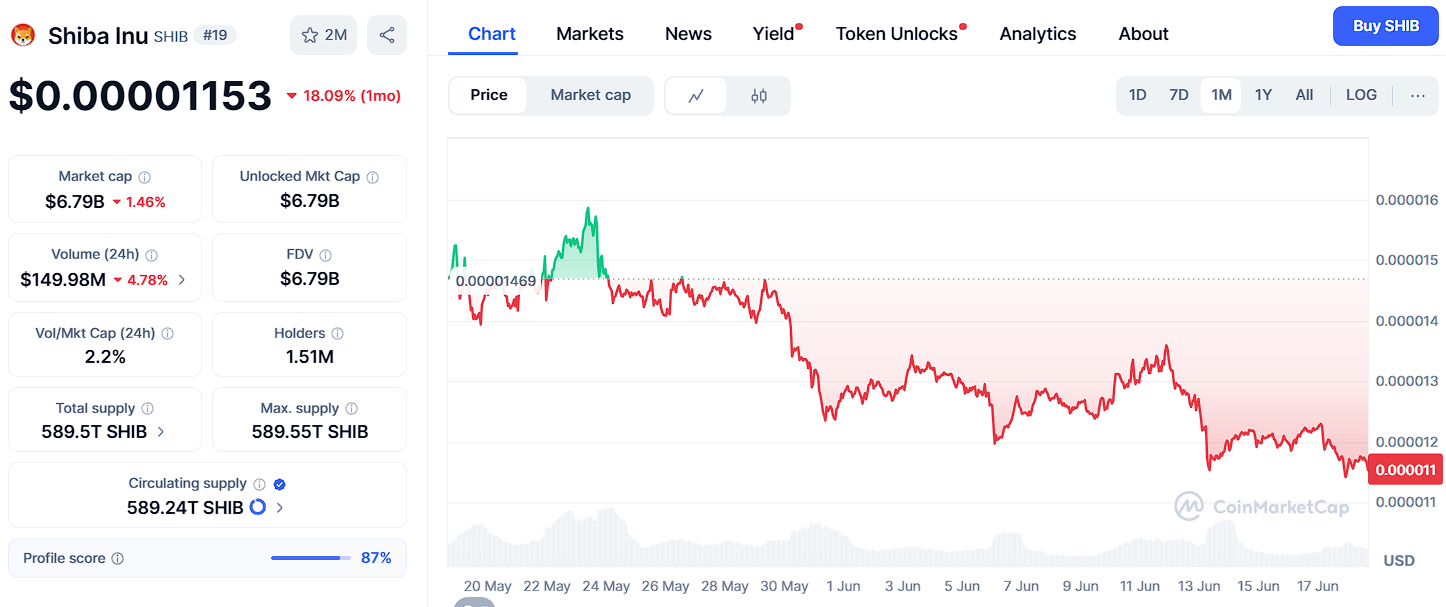Select the Market cap chart toggle
Viewport: 1446px width, 607px height.
click(x=590, y=95)
